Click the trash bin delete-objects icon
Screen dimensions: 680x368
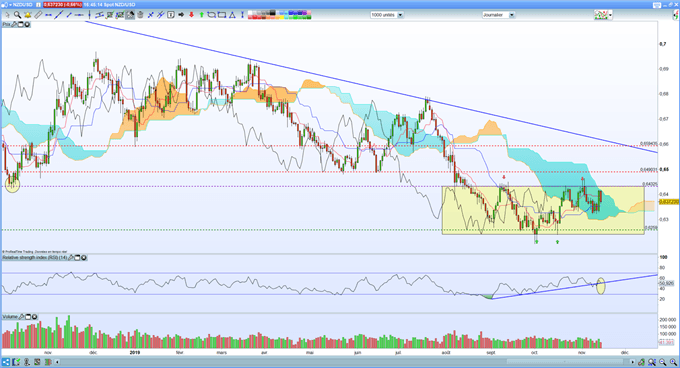point(141,15)
